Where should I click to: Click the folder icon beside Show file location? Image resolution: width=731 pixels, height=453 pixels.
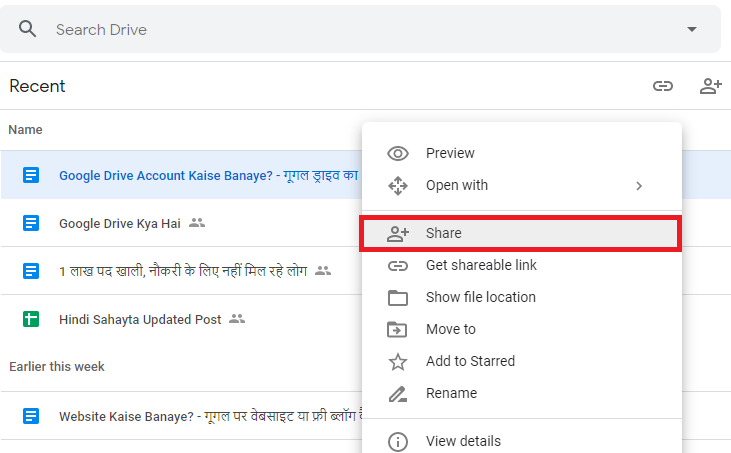click(x=398, y=298)
